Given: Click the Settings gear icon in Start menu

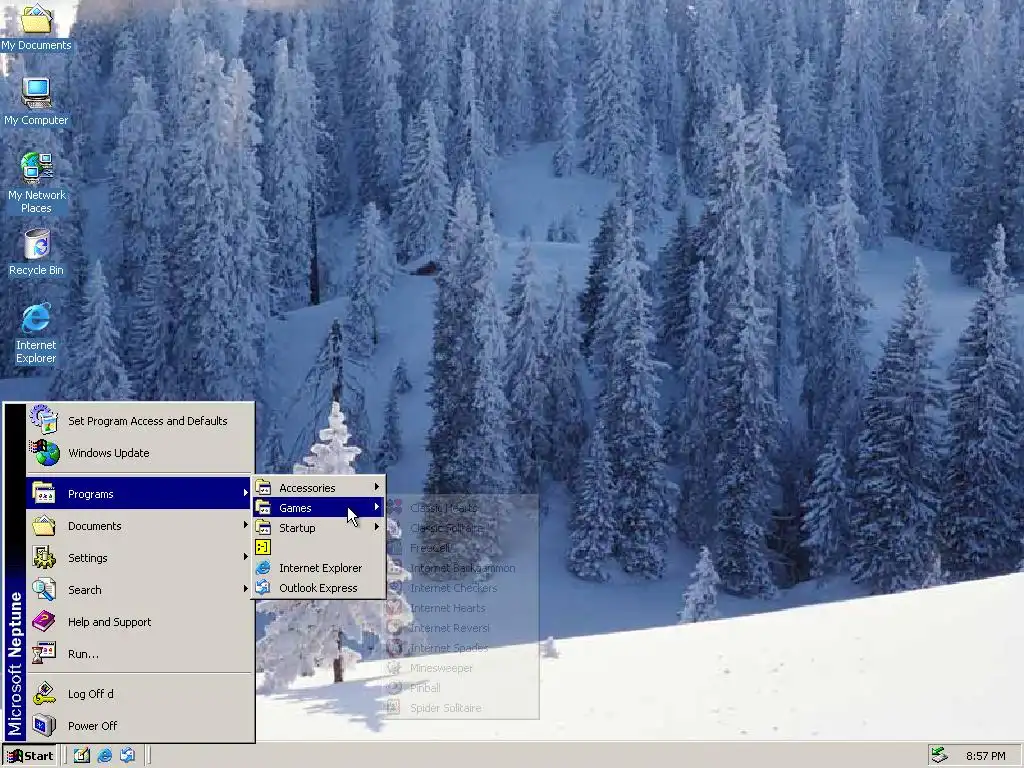Looking at the screenshot, I should [44, 557].
